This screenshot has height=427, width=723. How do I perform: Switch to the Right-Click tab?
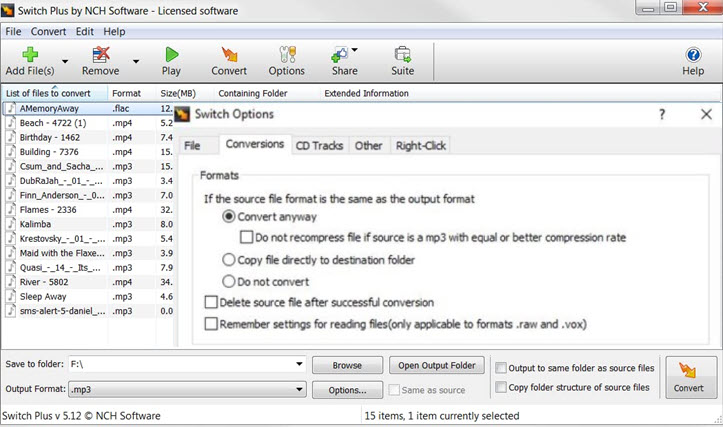(x=421, y=146)
